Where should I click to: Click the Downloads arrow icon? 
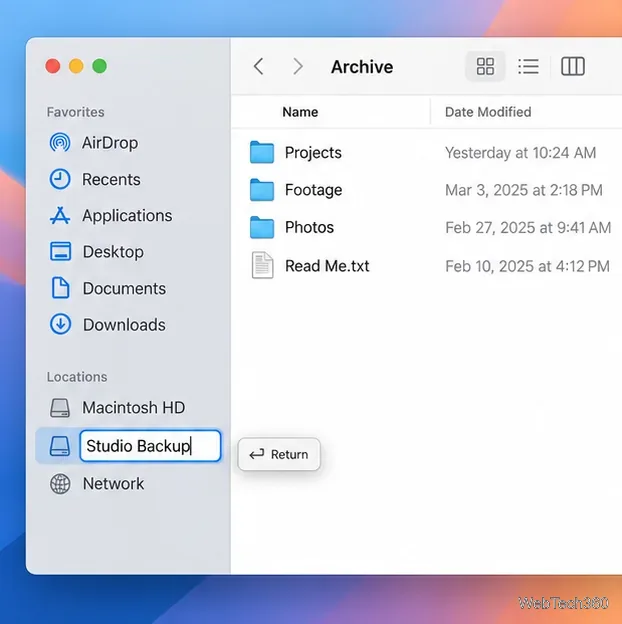click(x=60, y=324)
